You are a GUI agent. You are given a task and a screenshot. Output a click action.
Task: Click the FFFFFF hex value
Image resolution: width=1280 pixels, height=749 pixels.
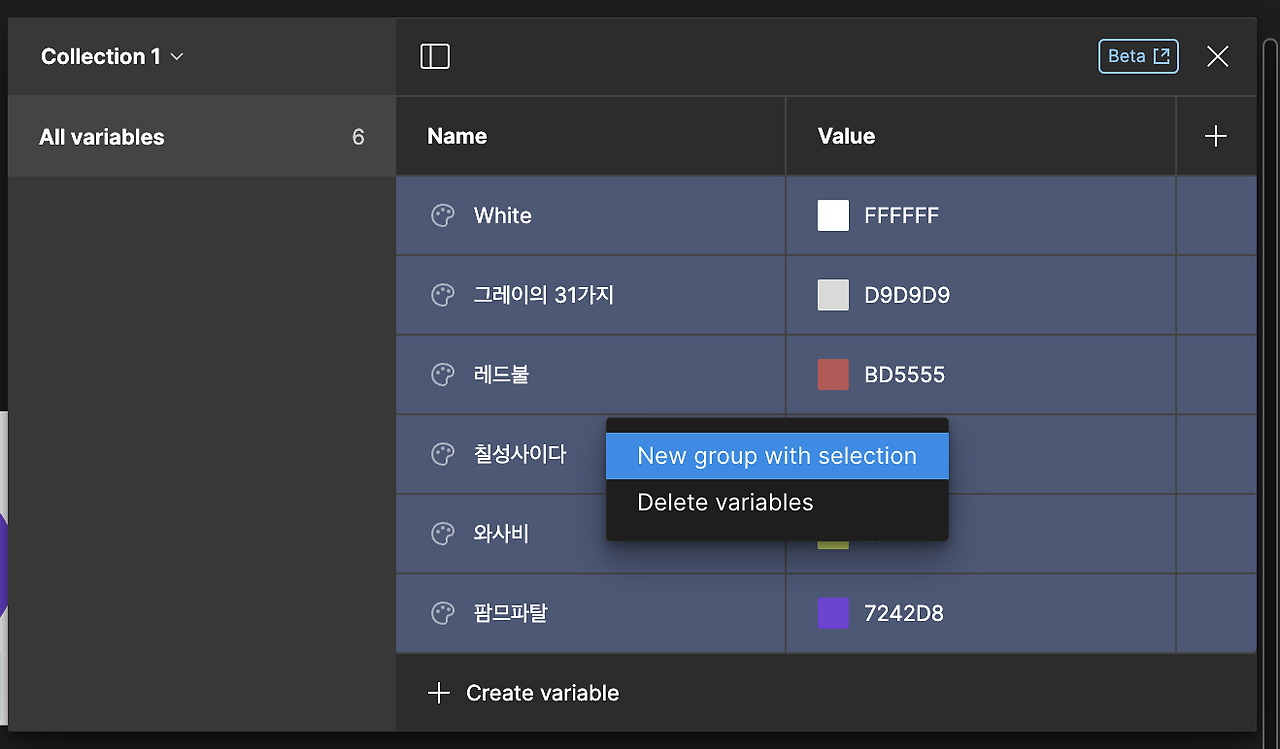pos(901,216)
